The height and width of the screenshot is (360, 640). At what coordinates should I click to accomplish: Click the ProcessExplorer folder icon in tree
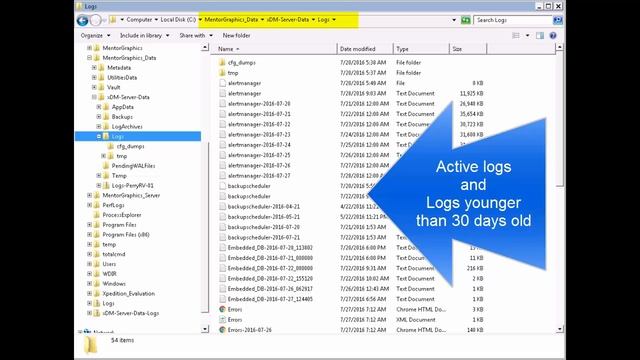coord(97,215)
